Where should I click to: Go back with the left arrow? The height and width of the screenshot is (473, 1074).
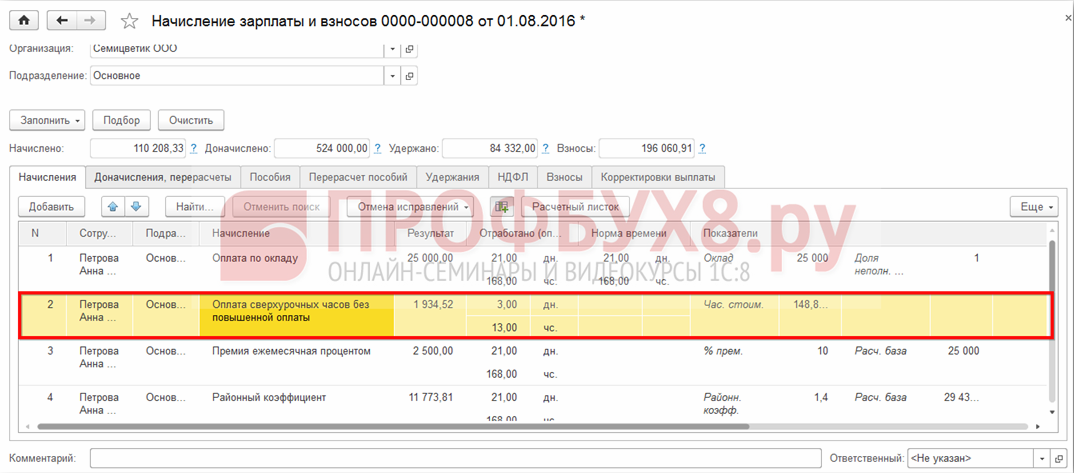(63, 20)
